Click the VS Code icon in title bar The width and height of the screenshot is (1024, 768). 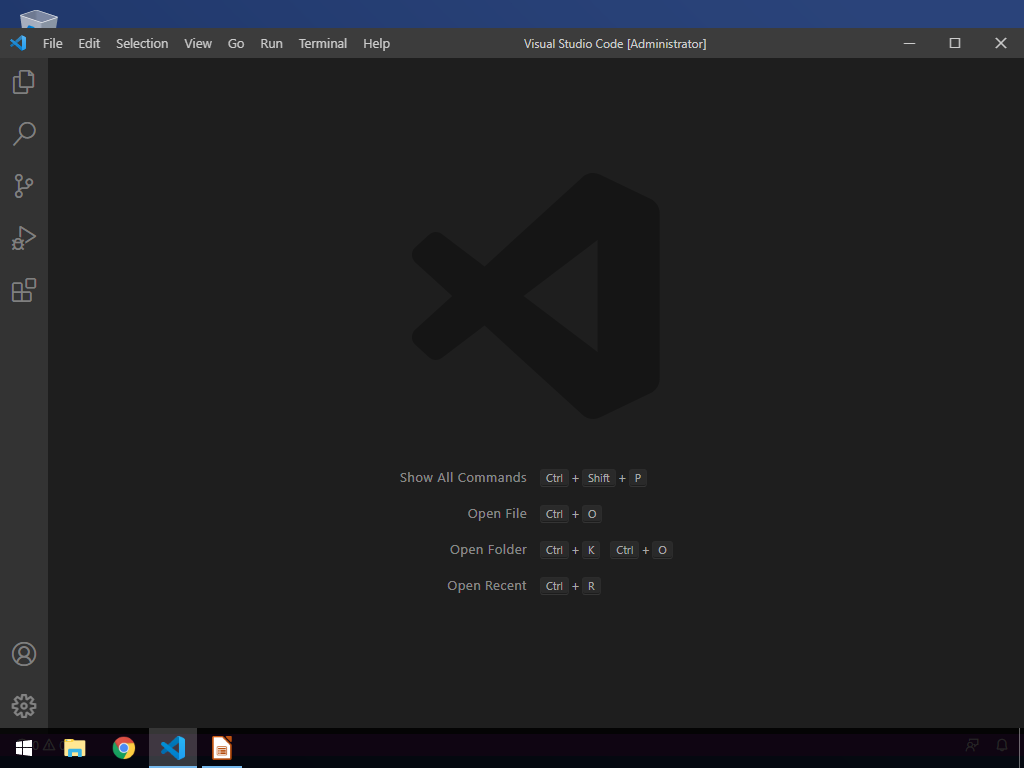(x=18, y=43)
